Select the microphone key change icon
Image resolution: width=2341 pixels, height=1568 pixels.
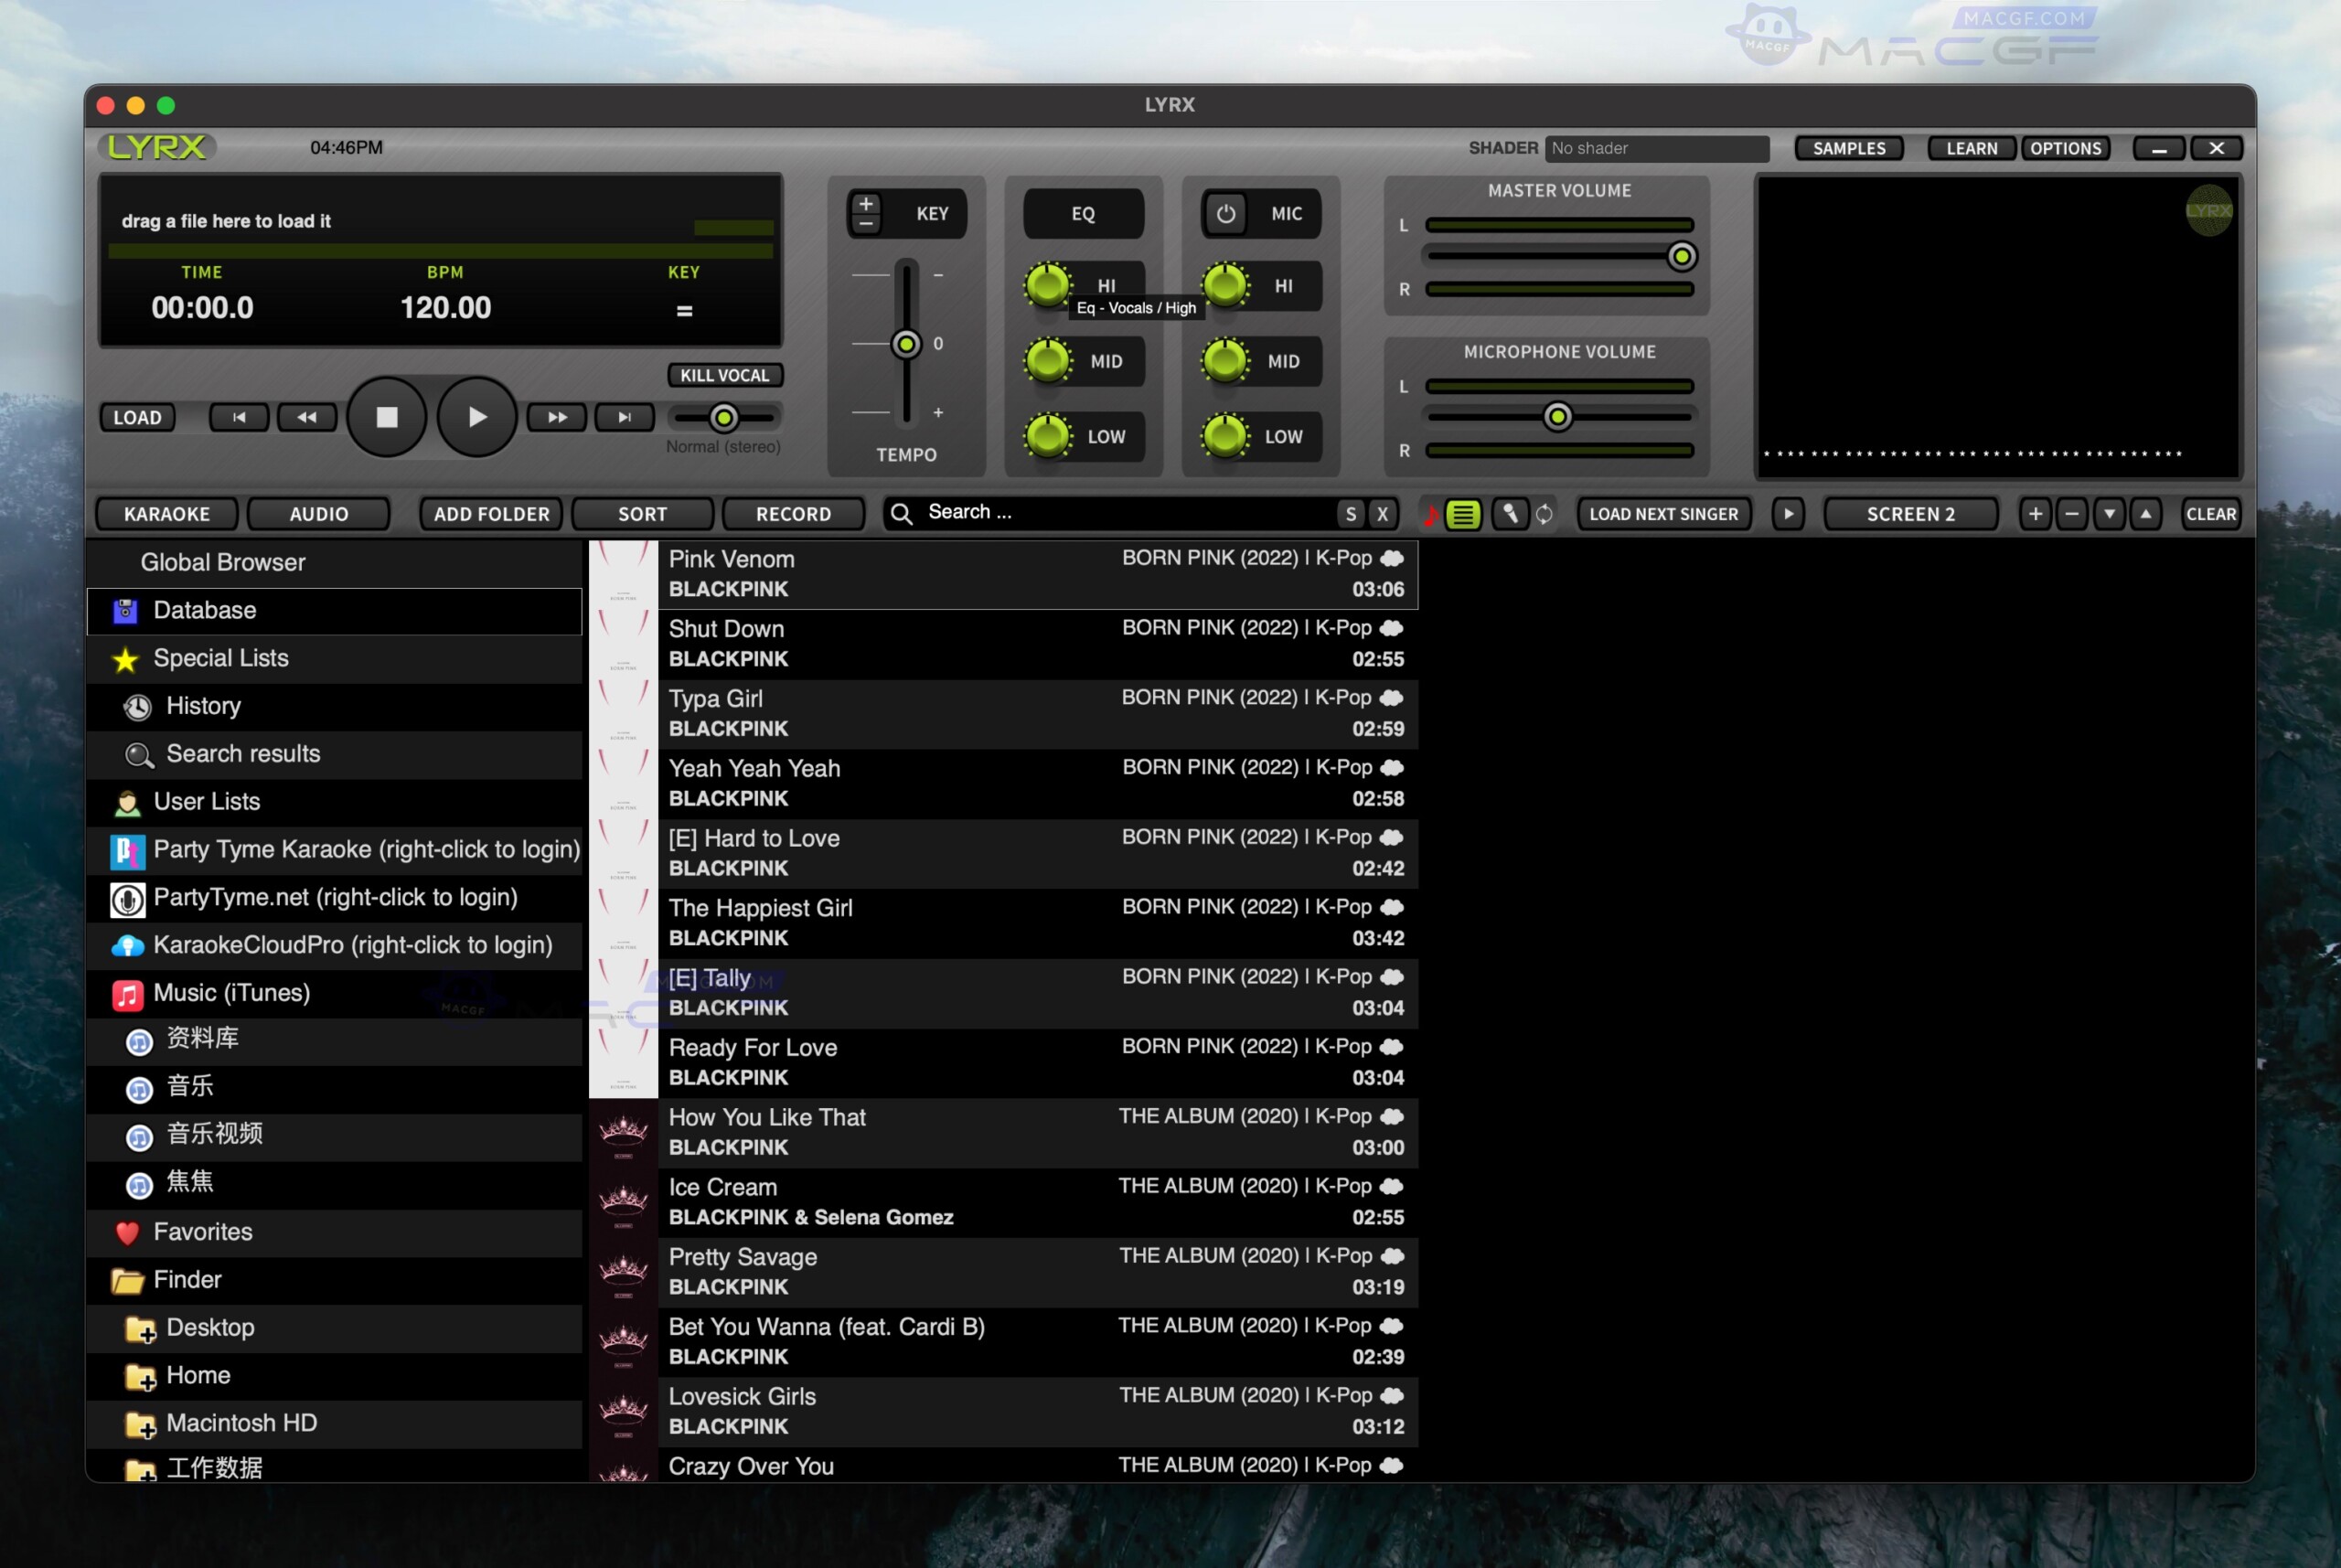pyautogui.click(x=1510, y=514)
